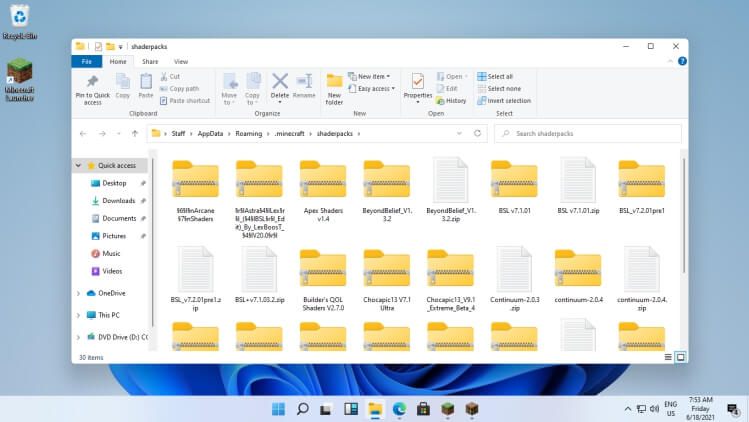Open Videos in navigation pane
The height and width of the screenshot is (422, 749).
112,271
